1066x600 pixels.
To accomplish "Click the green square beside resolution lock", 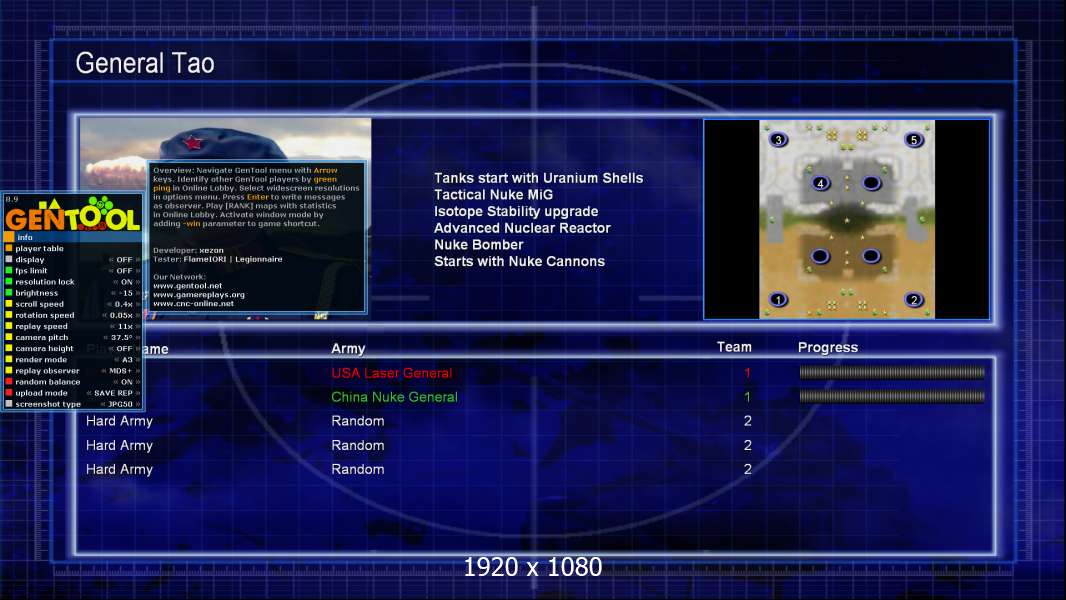I will (x=9, y=282).
